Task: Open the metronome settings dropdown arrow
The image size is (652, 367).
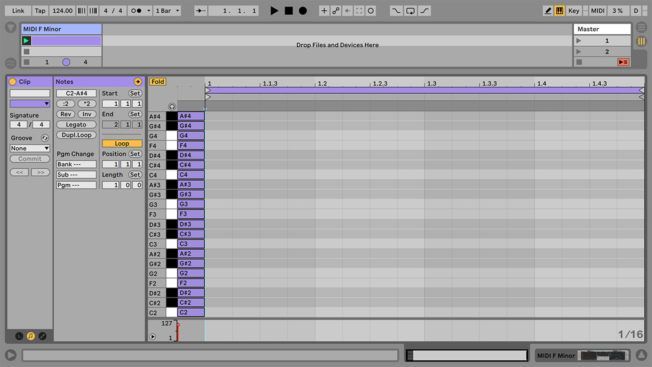Action: pyautogui.click(x=148, y=11)
